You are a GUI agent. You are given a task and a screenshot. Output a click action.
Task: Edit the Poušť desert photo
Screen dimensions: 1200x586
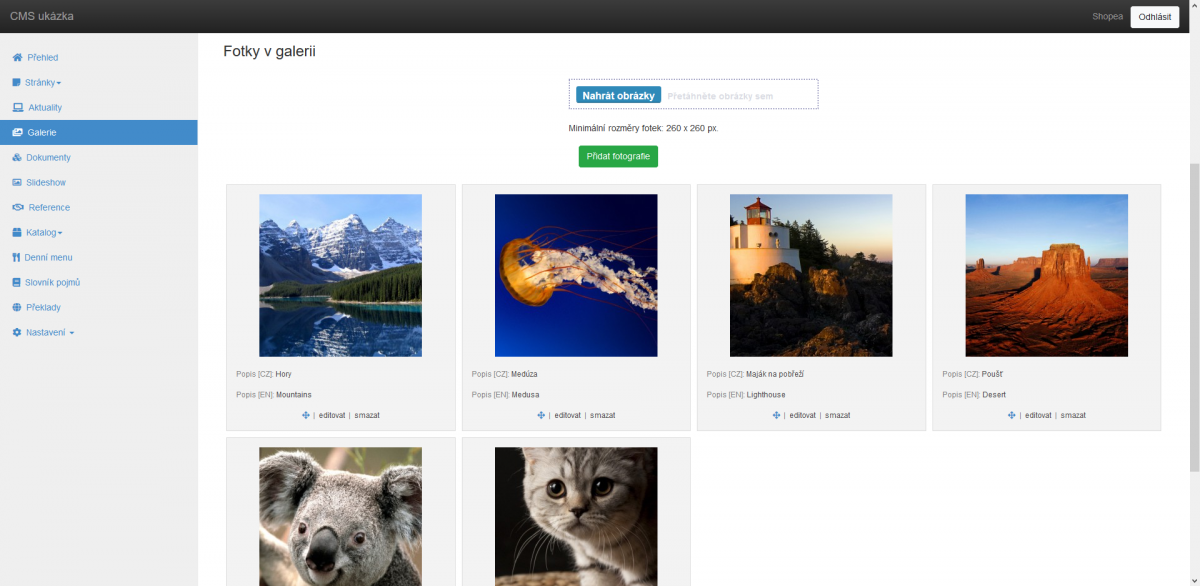click(x=1037, y=415)
